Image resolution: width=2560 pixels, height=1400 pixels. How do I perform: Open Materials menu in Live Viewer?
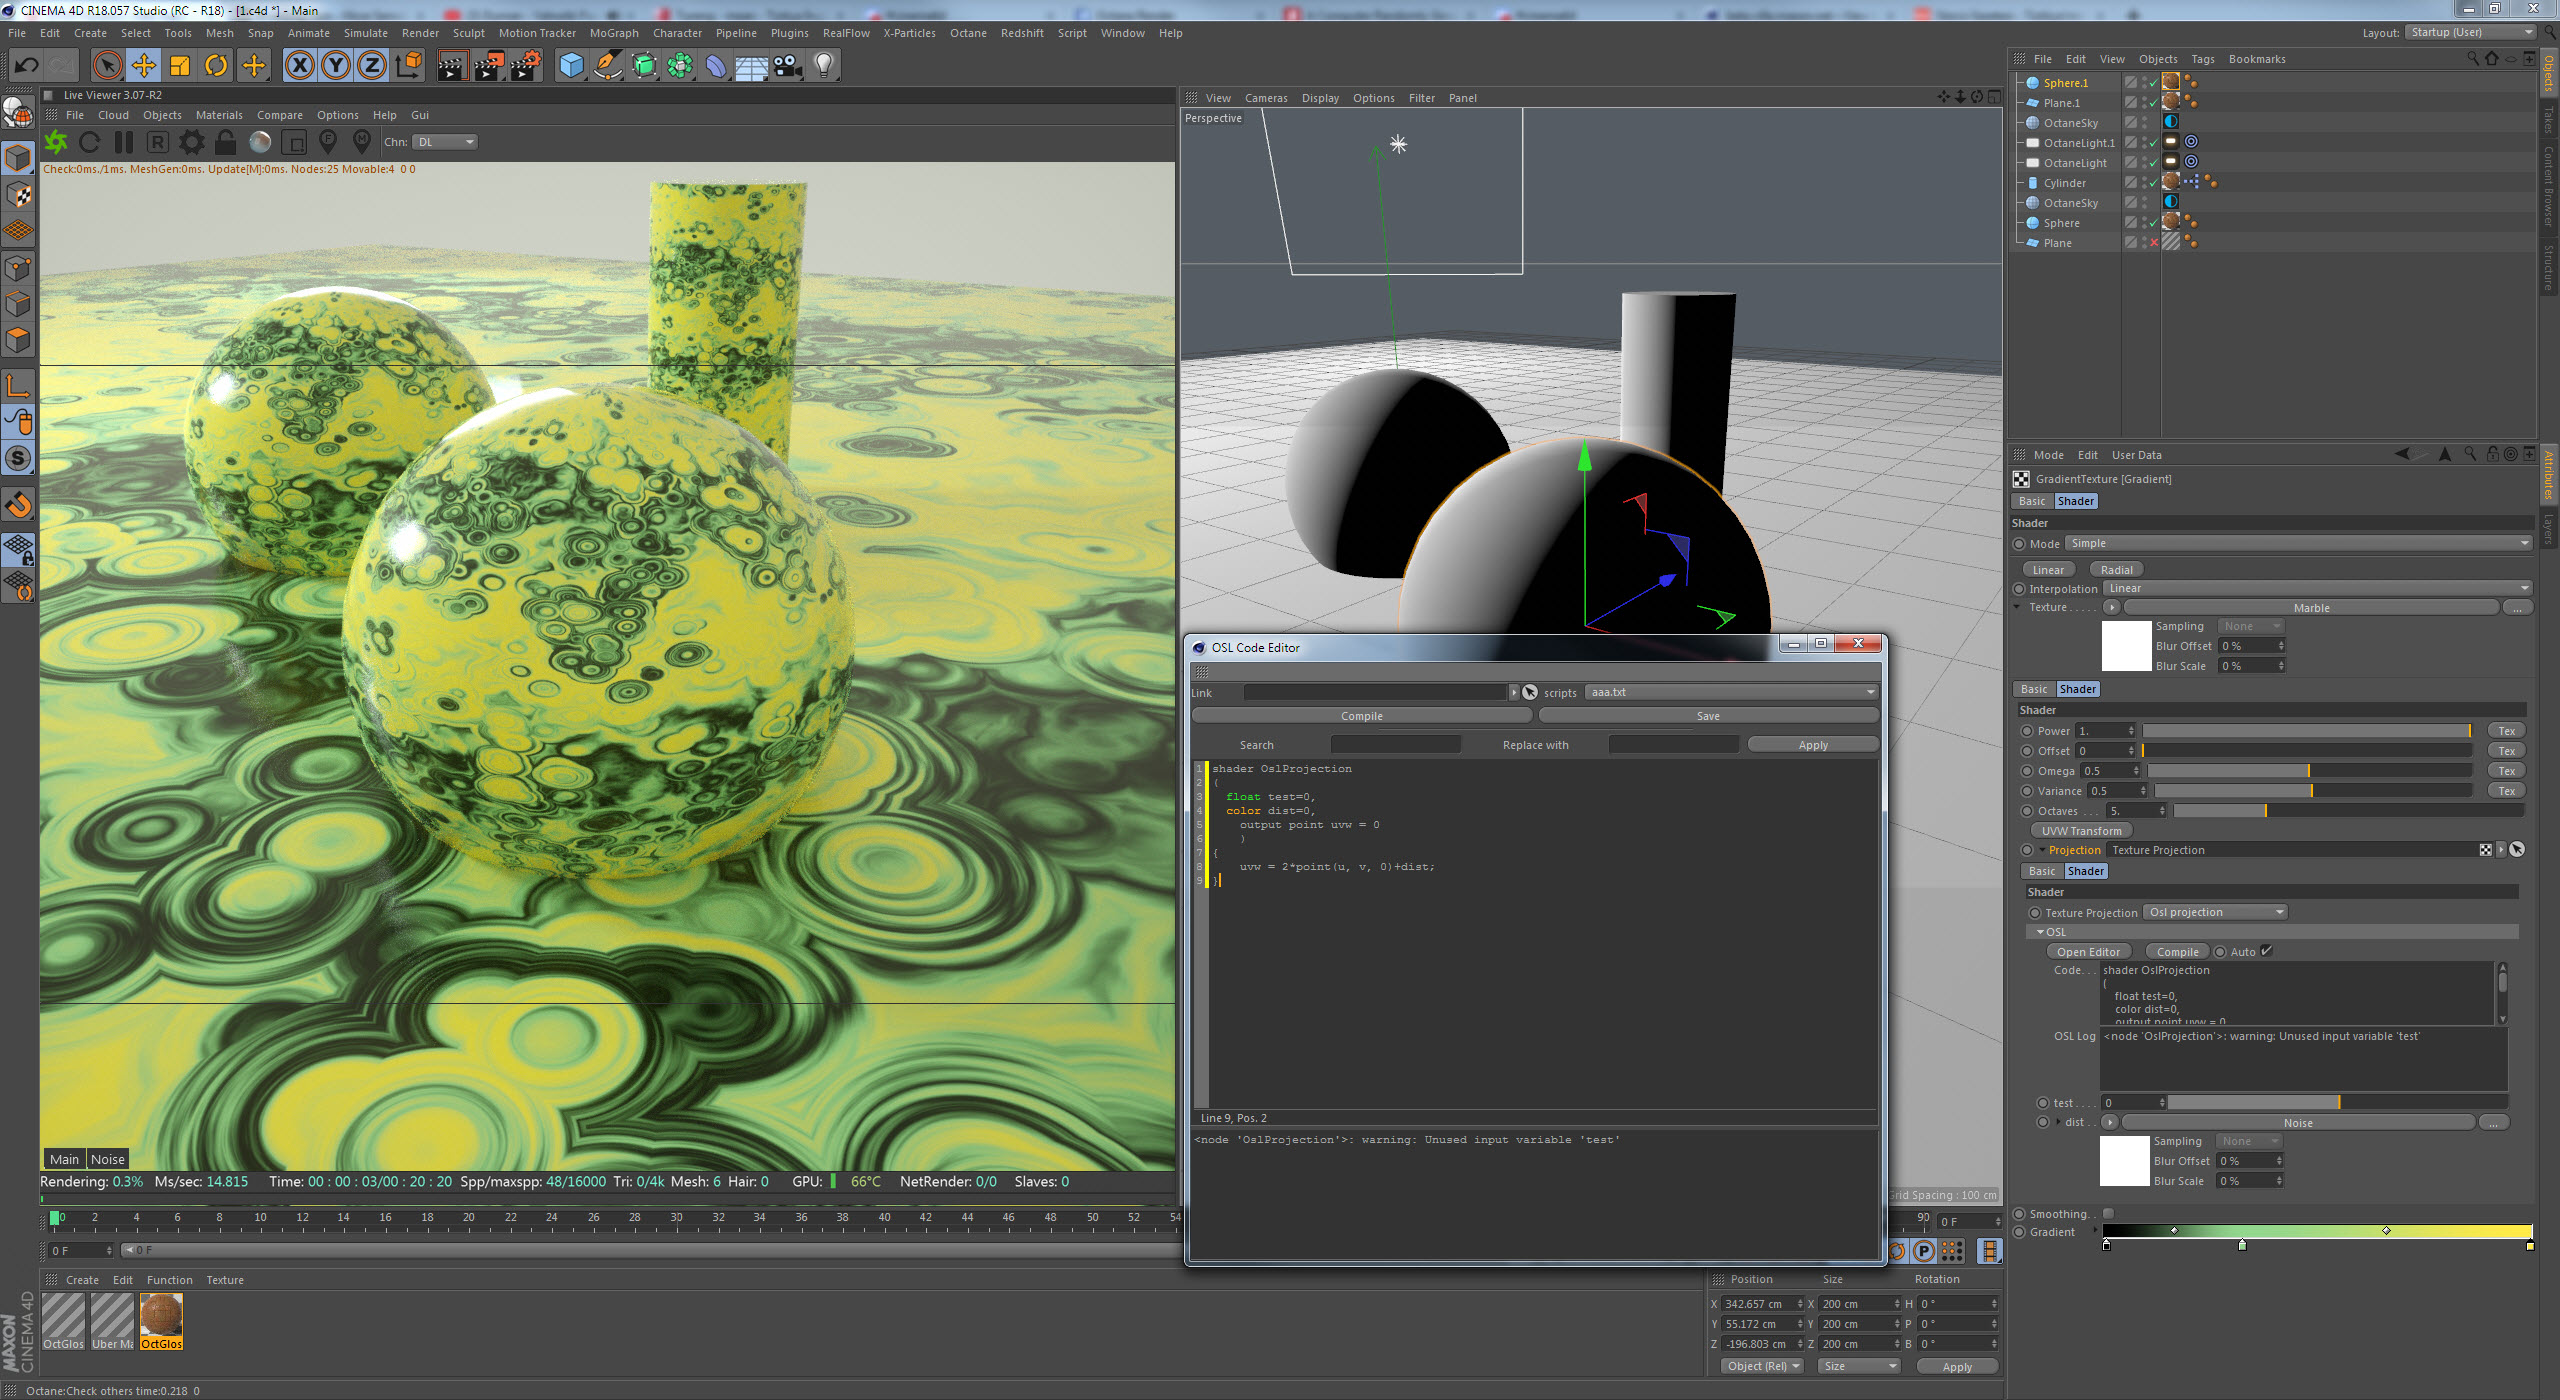coord(219,115)
